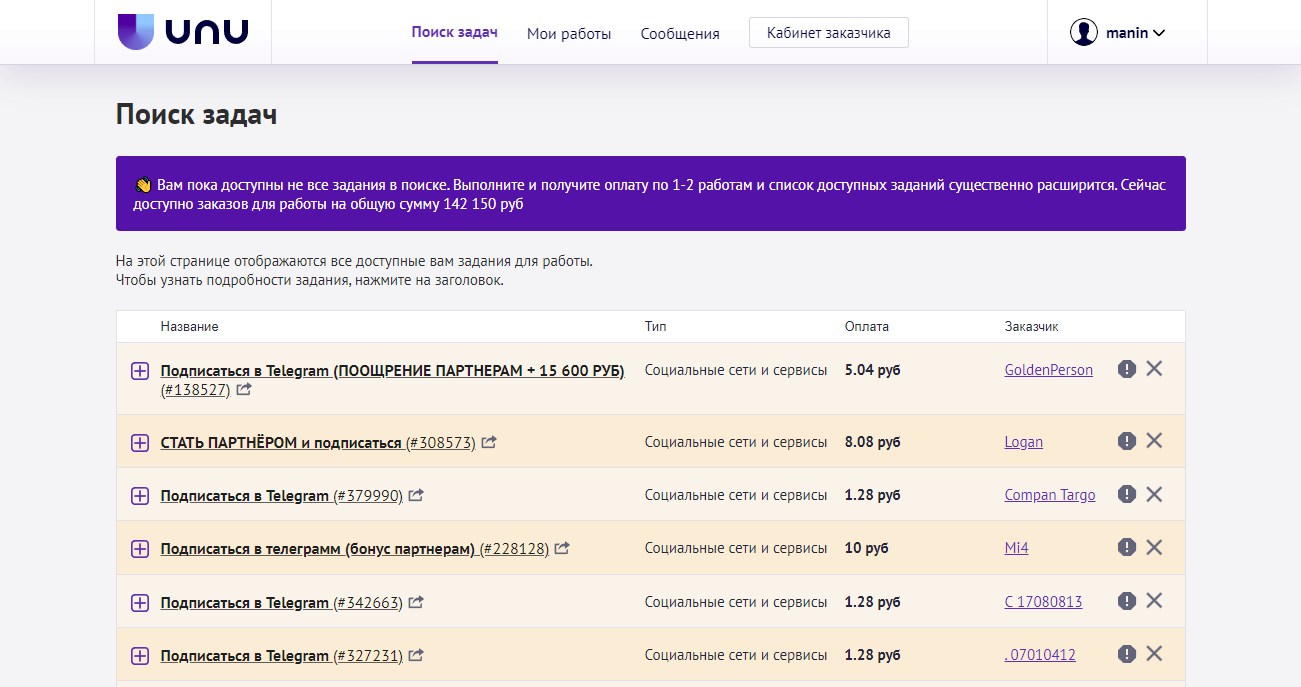Viewport: 1301px width, 687px height.
Task: Hide the .07010412 task with X
Action: [1154, 654]
